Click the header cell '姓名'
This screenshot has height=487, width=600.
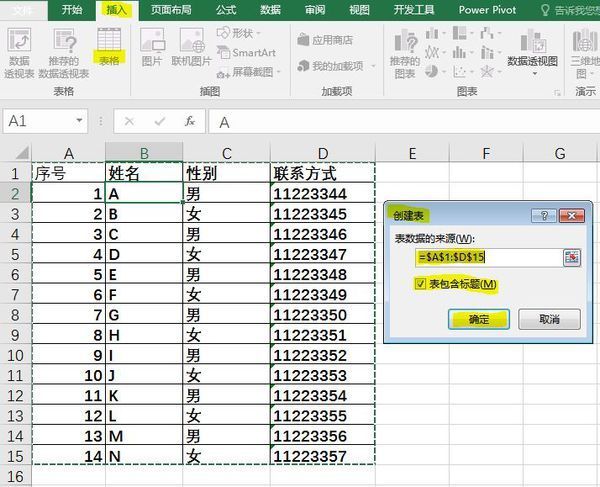tap(144, 173)
